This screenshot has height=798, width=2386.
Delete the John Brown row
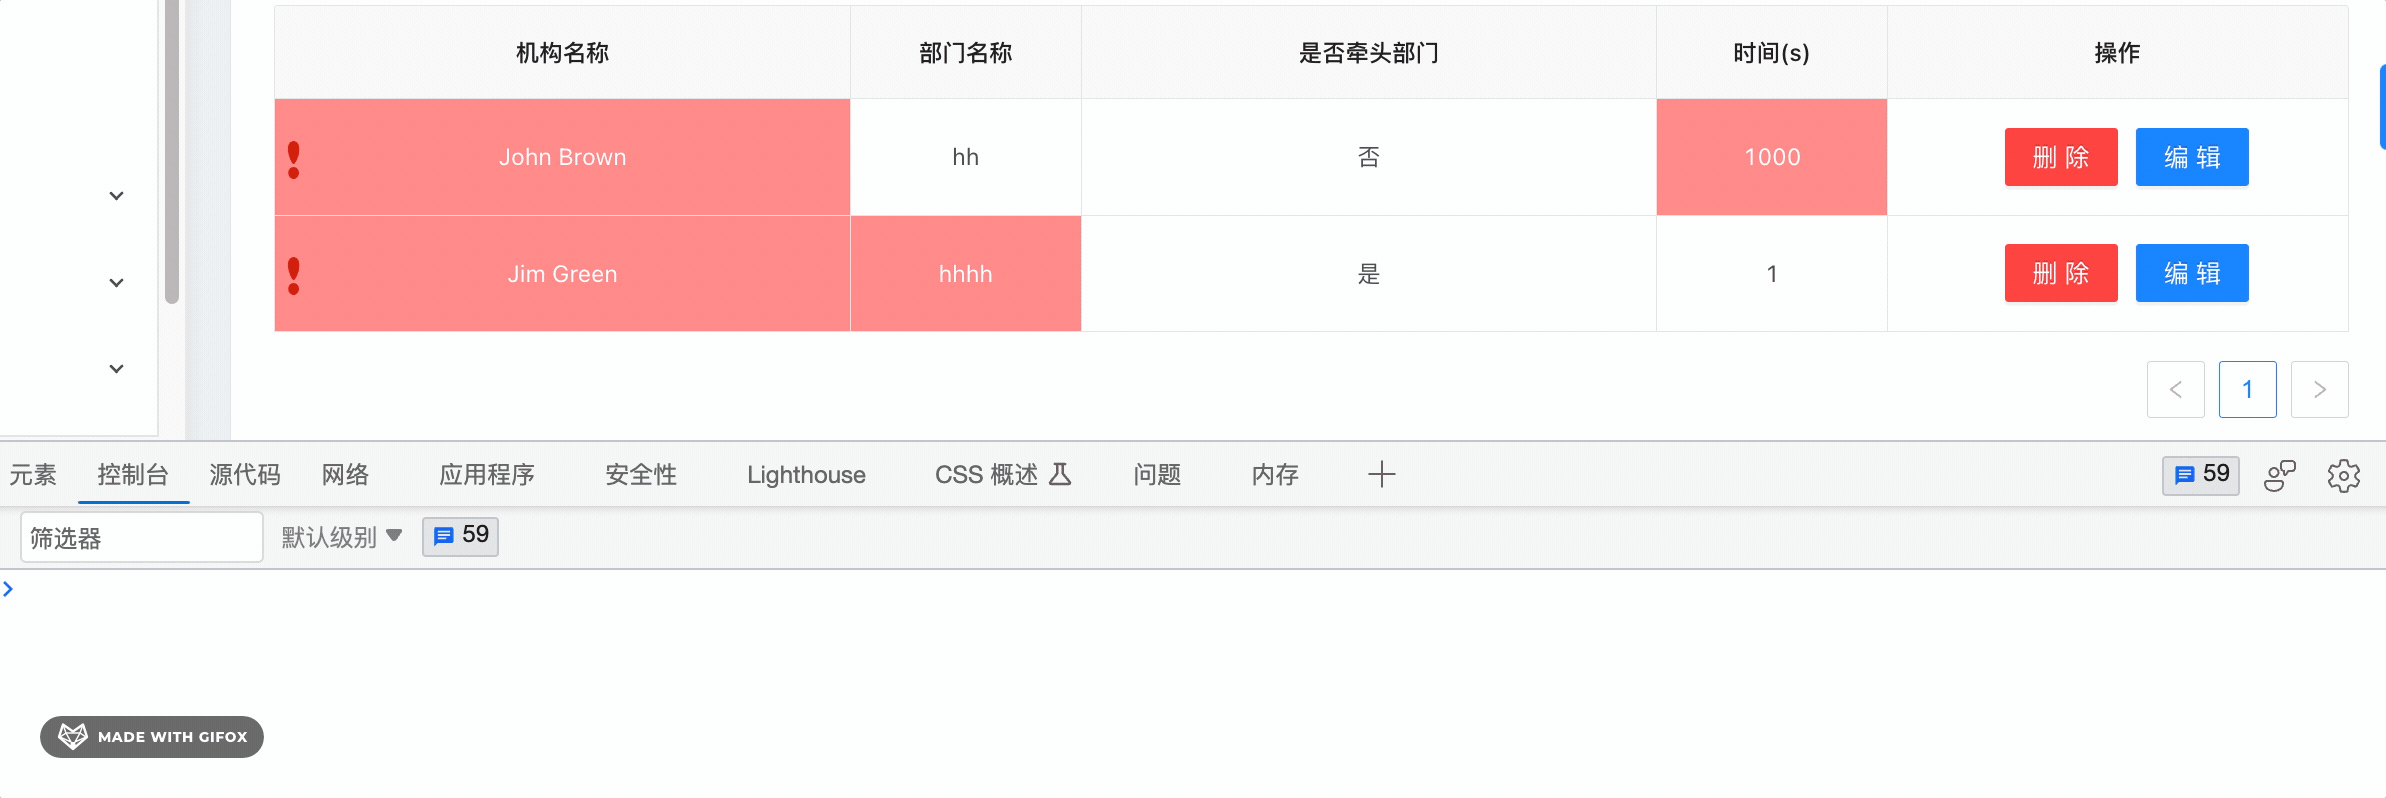[x=2060, y=157]
